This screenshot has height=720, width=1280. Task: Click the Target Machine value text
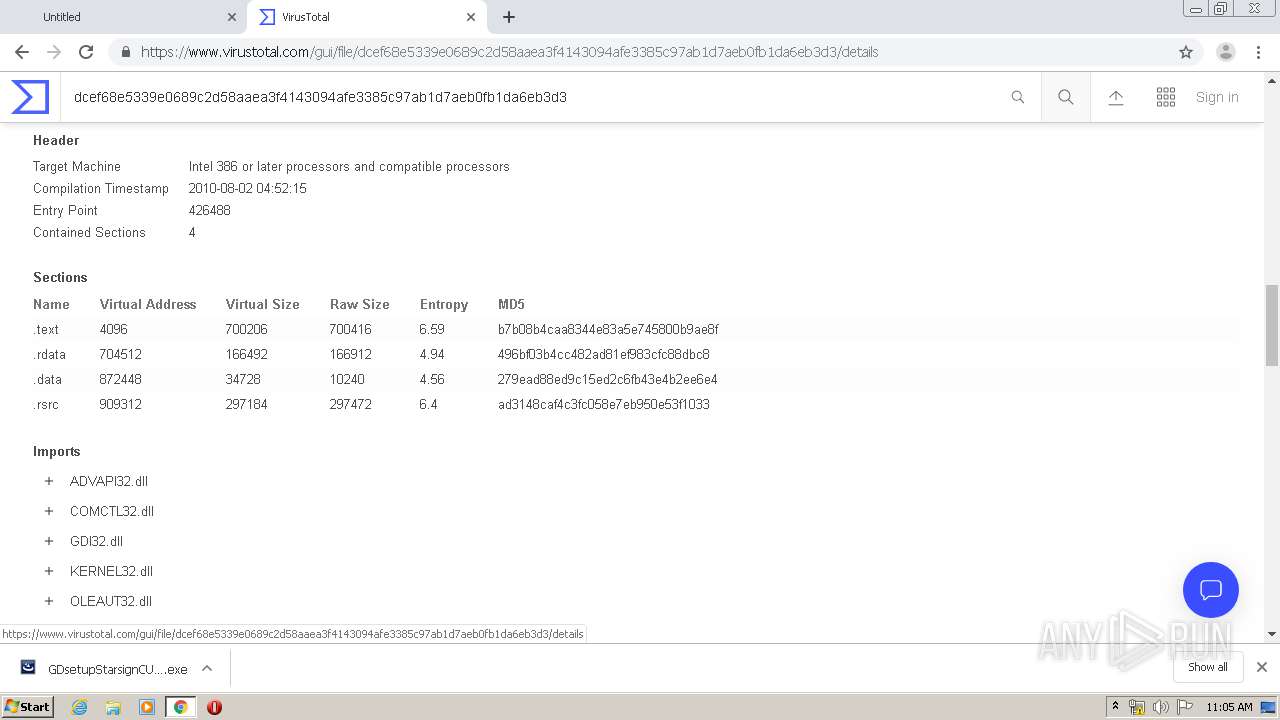(x=349, y=166)
